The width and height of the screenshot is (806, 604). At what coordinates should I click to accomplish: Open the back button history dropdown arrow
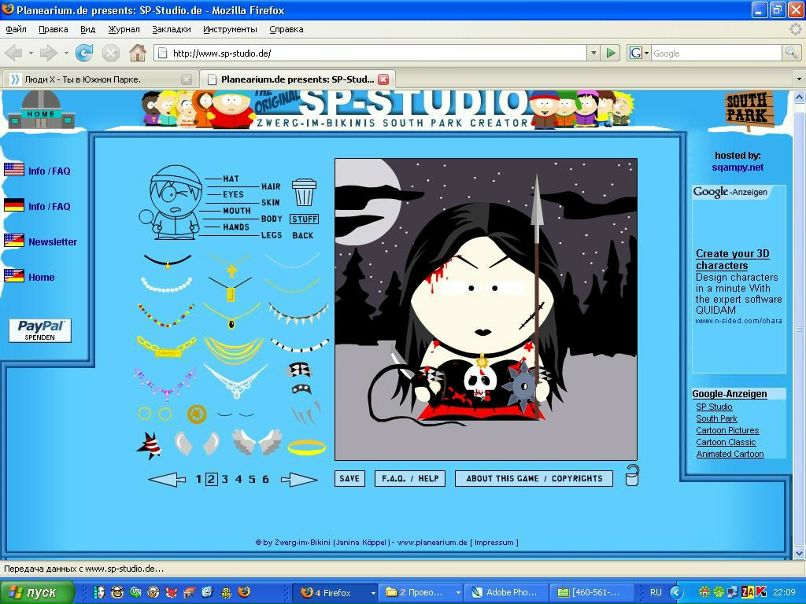[x=29, y=53]
